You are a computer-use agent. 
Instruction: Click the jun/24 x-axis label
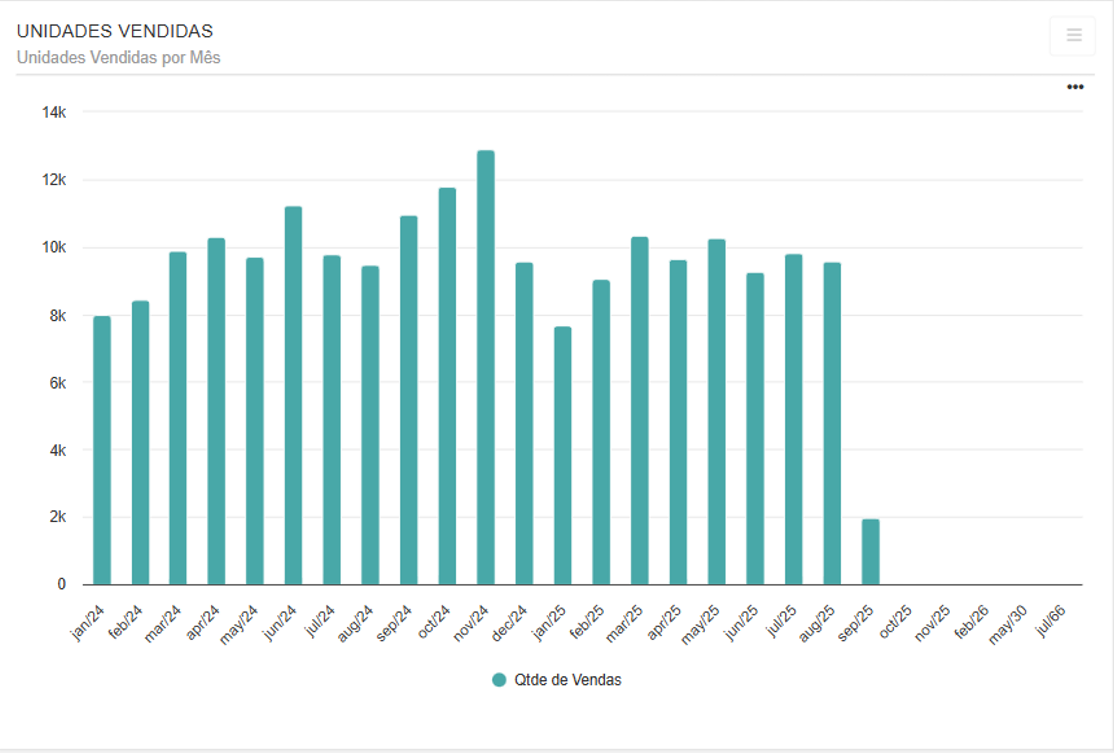279,622
